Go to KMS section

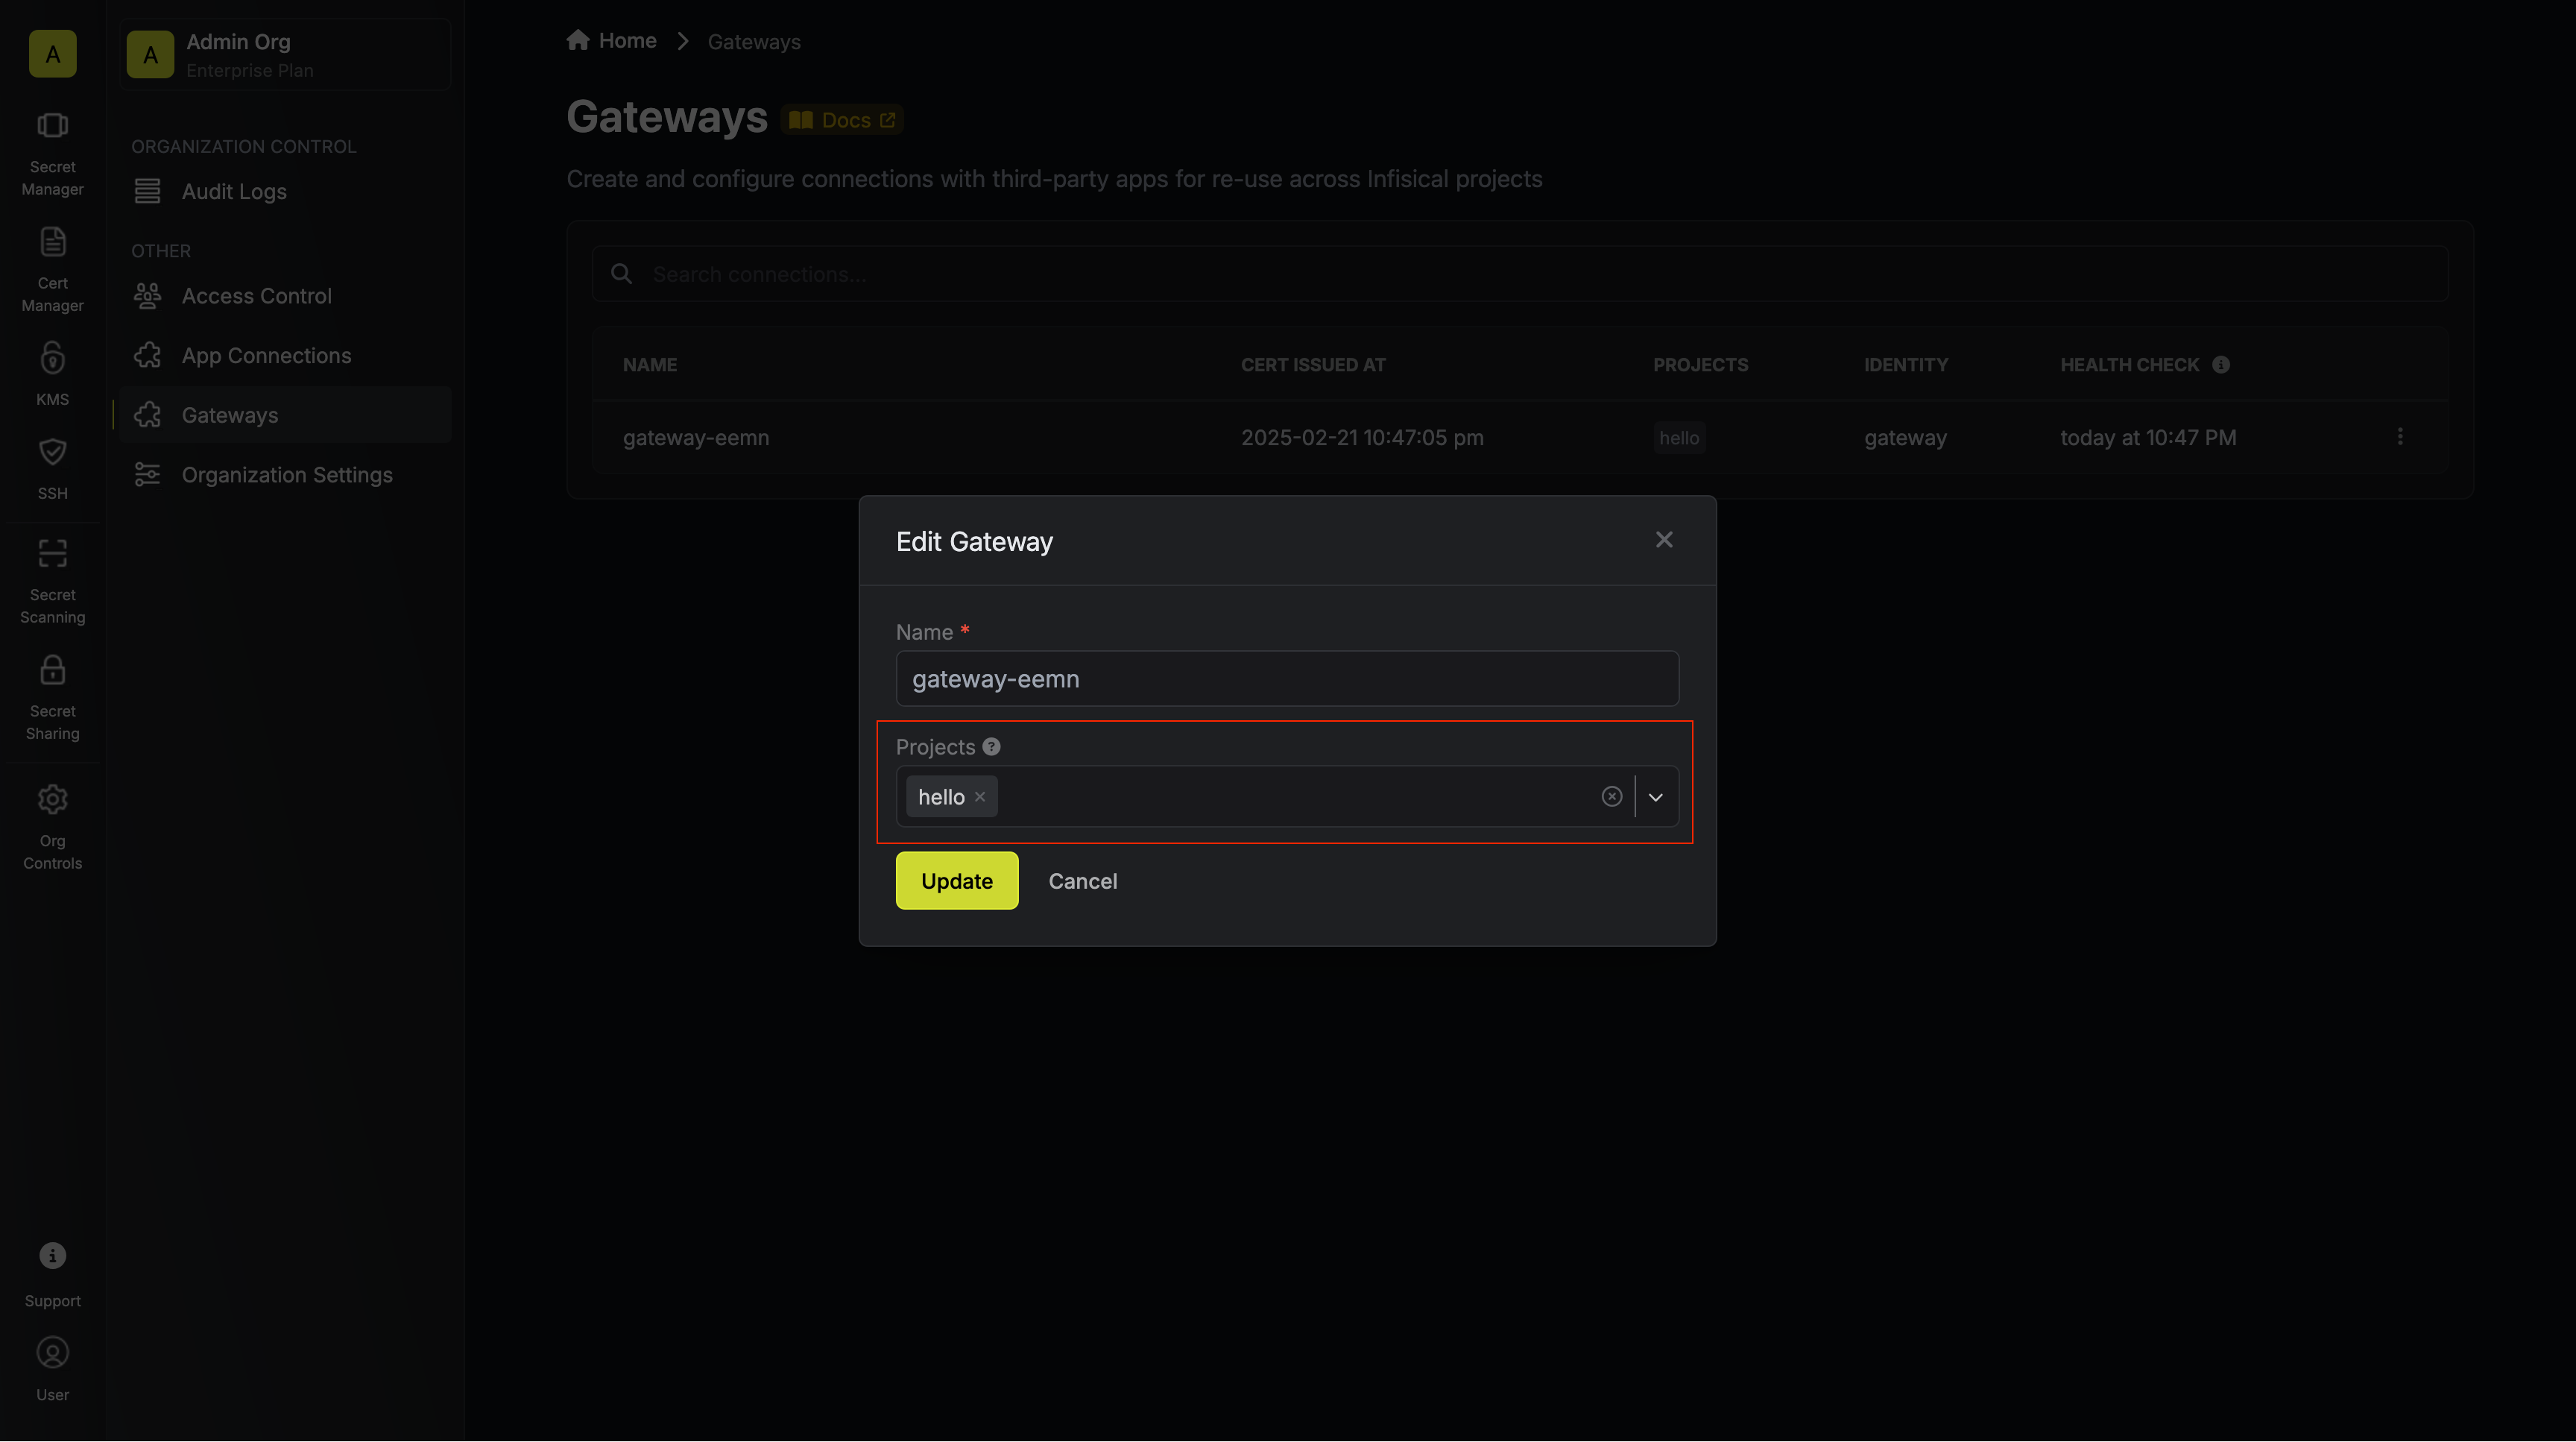point(52,374)
